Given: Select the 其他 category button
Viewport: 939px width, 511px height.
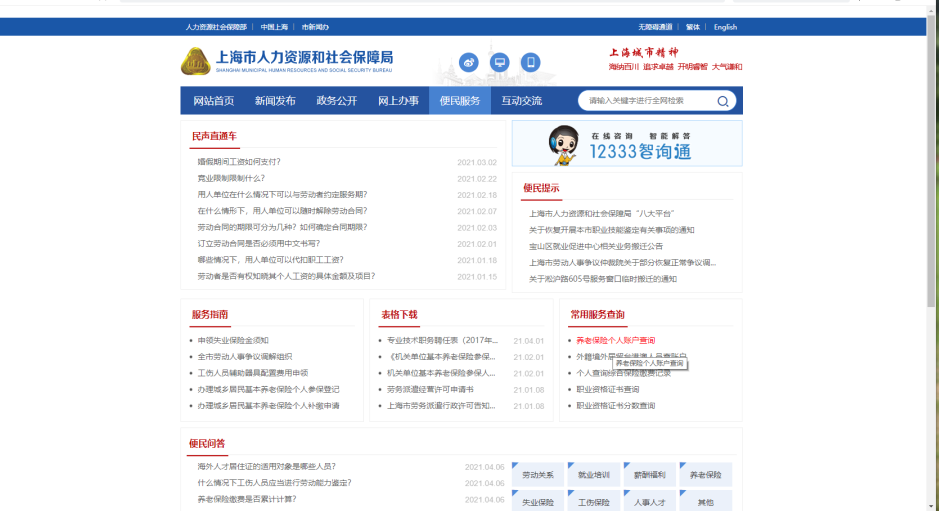Looking at the screenshot, I should (705, 501).
